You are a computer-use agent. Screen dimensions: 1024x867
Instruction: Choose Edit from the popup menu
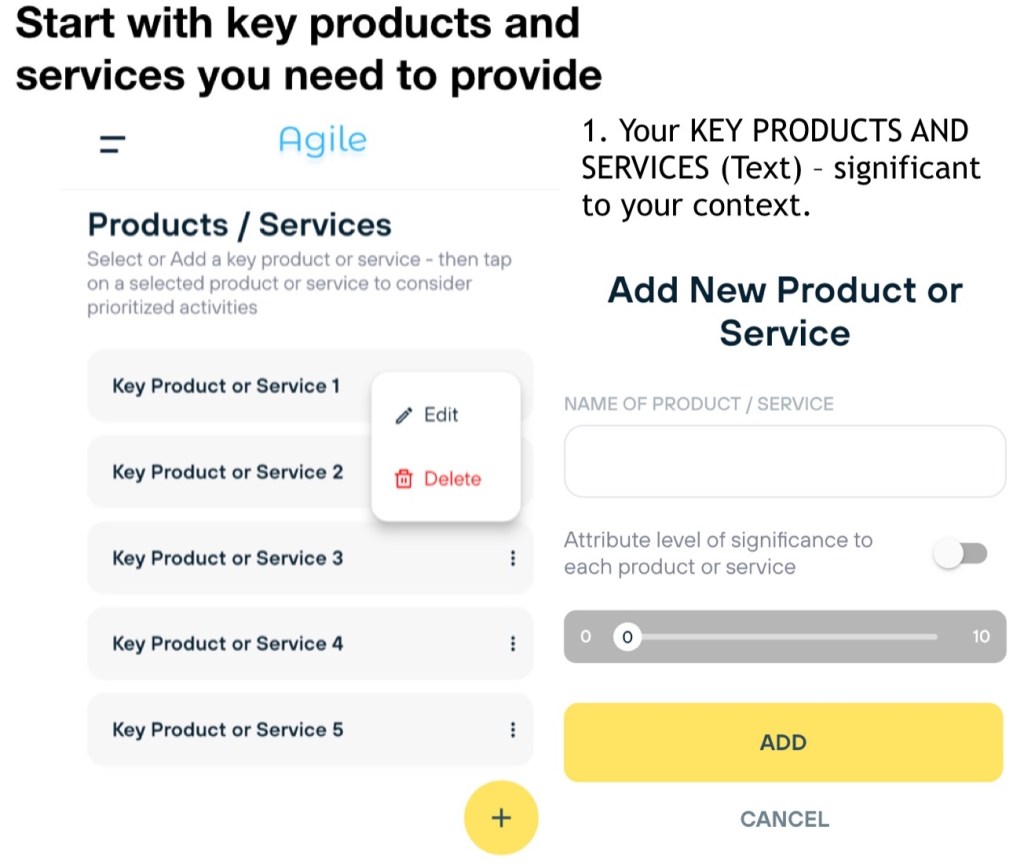point(441,415)
